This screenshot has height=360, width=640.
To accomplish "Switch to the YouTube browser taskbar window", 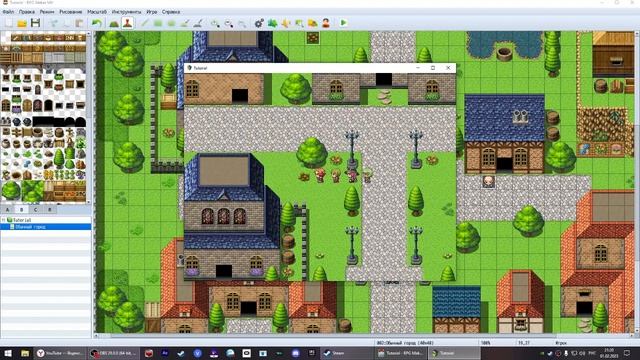I will coord(60,353).
